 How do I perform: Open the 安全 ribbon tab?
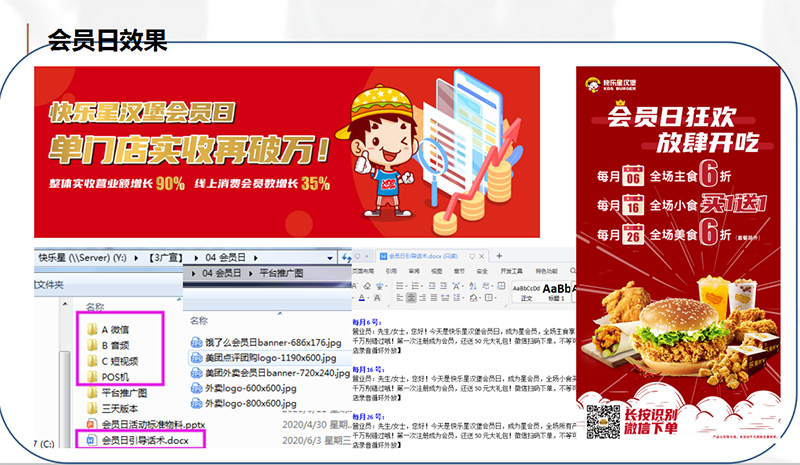pos(482,271)
